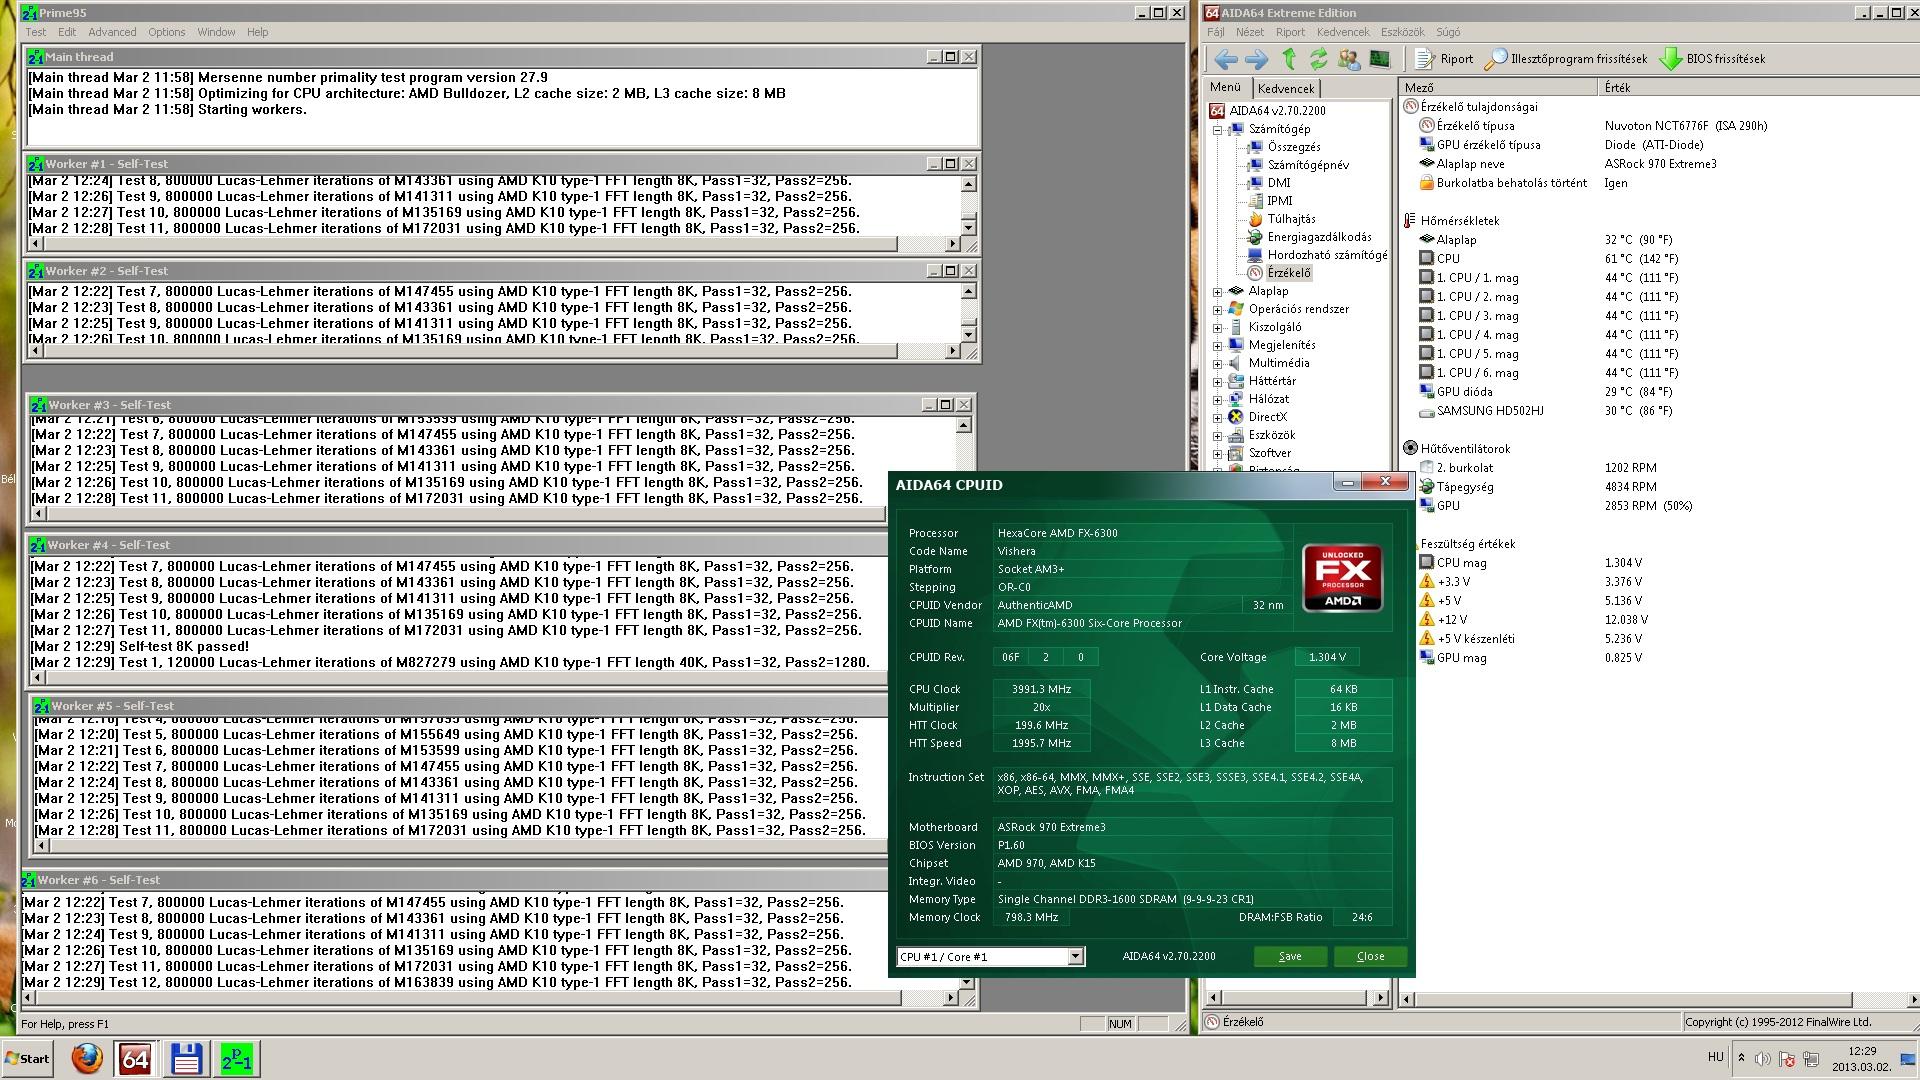Open the Fájl menu in AIDA64
The height and width of the screenshot is (1080, 1920).
(x=1216, y=32)
